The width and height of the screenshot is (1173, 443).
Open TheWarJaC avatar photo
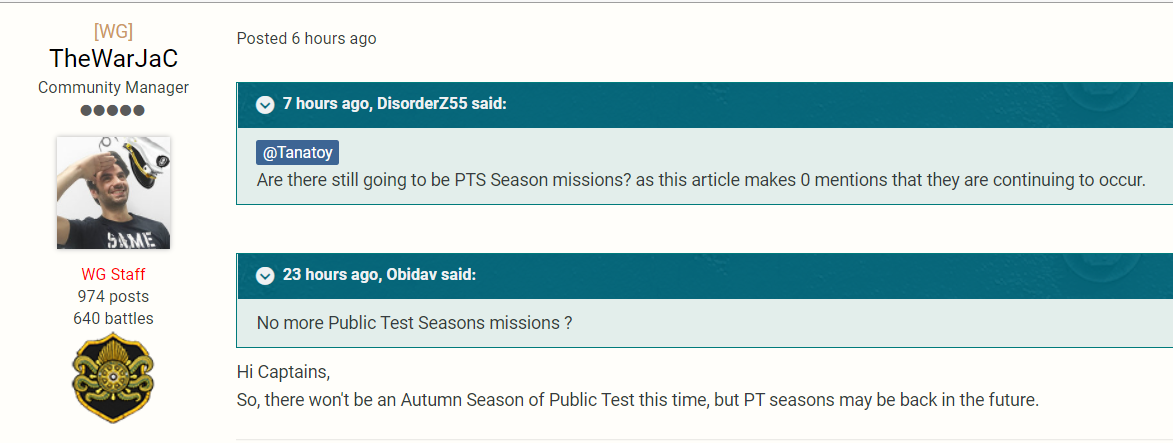(114, 192)
